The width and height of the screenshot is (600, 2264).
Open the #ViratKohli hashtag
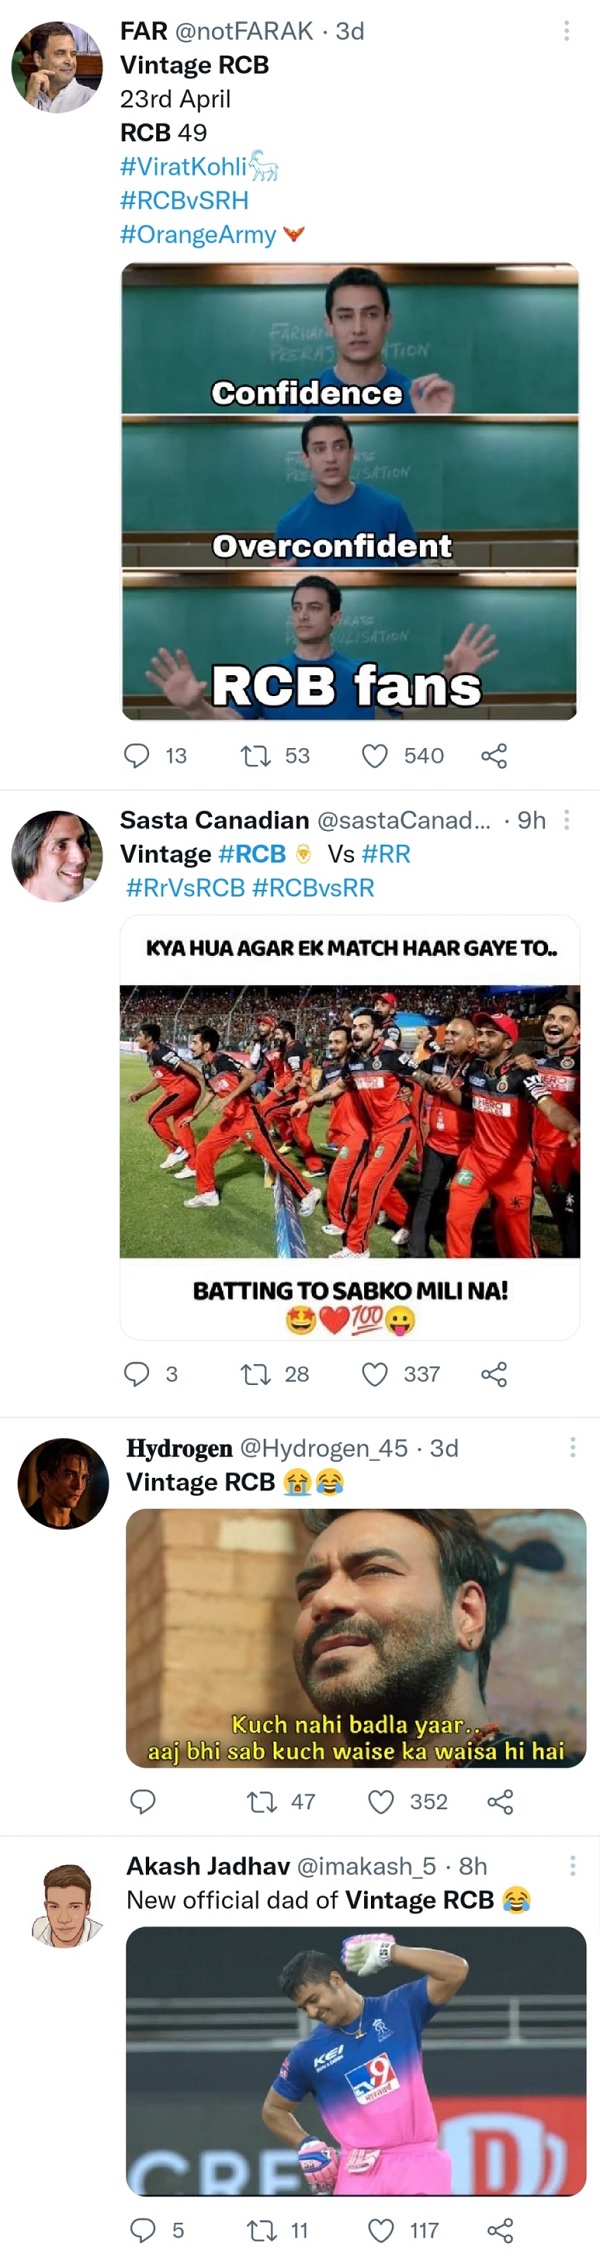click(x=184, y=166)
